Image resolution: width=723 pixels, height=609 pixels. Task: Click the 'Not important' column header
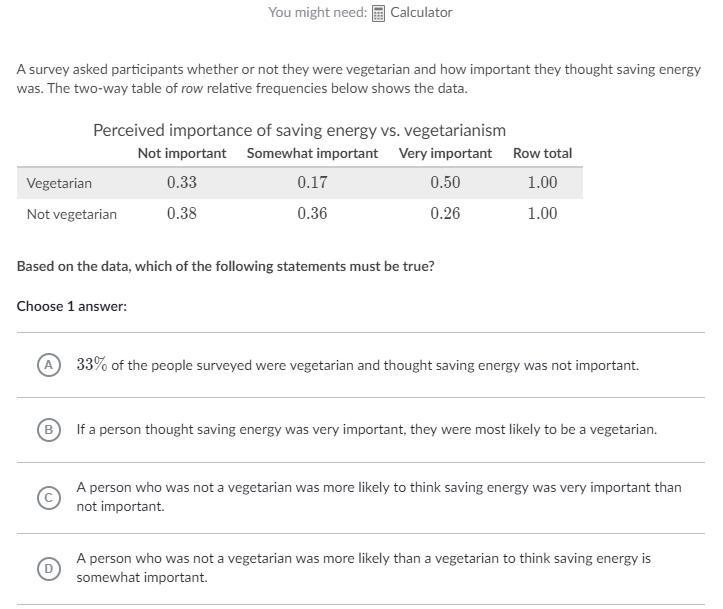pyautogui.click(x=182, y=153)
